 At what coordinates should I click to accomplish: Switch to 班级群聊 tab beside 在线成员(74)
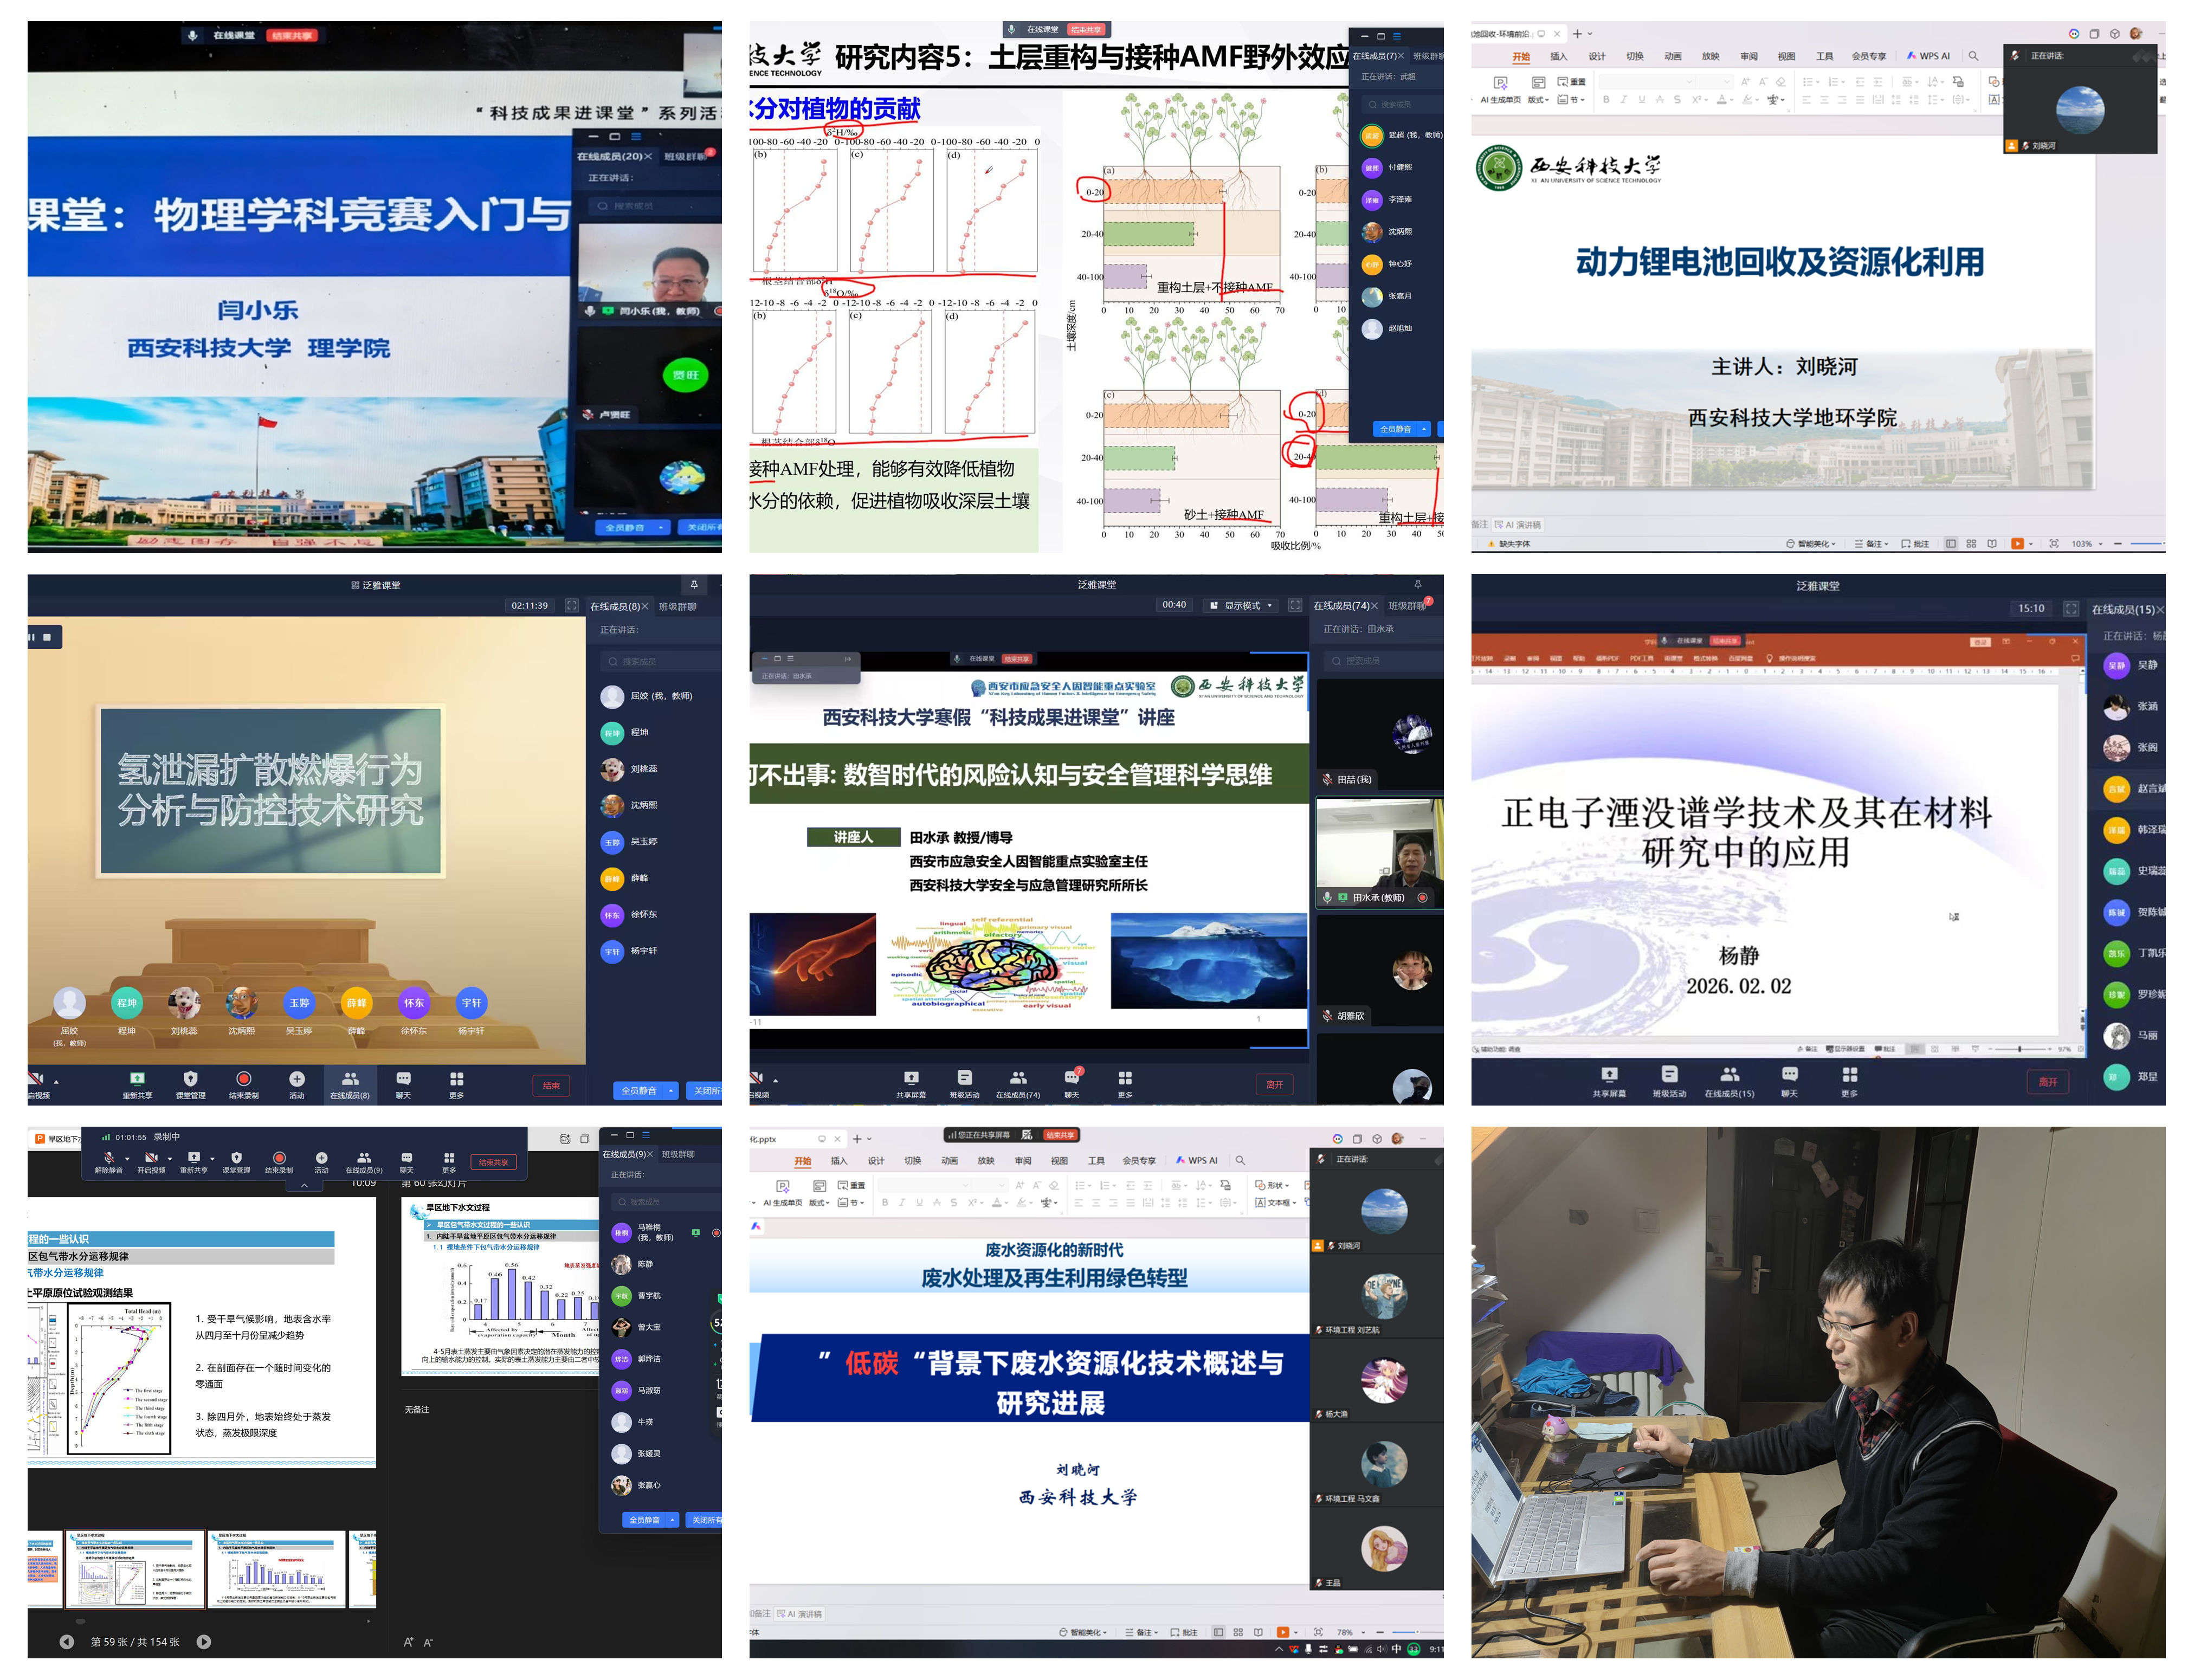click(1407, 606)
